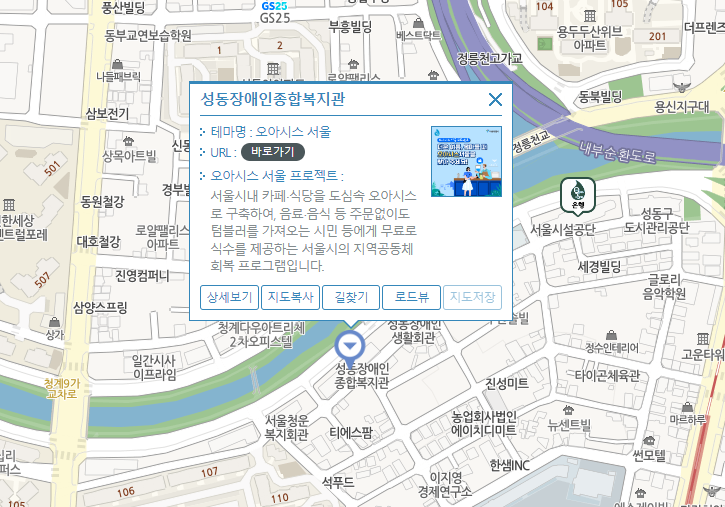Click the 동부교연보습학원 label
This screenshot has width=725, height=507.
click(147, 36)
